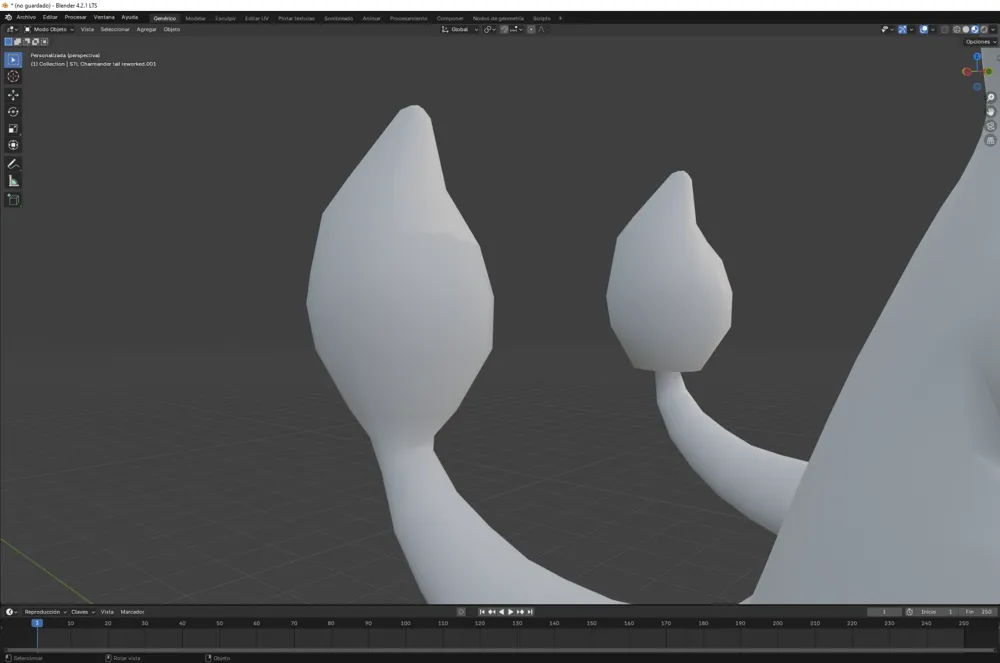The height and width of the screenshot is (663, 1000).
Task: Switch to the Modelar workspace tab
Action: 195,18
